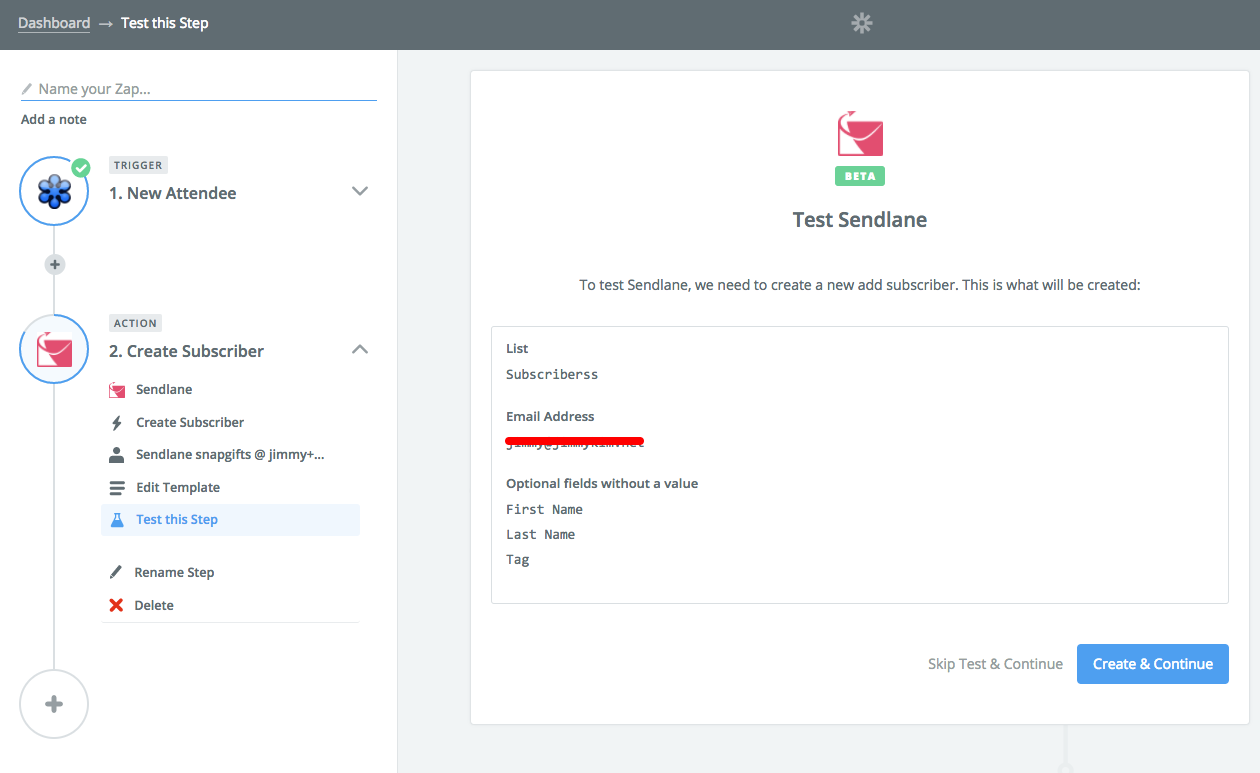Click the Subscriberss list value
The image size is (1260, 773).
pos(552,374)
